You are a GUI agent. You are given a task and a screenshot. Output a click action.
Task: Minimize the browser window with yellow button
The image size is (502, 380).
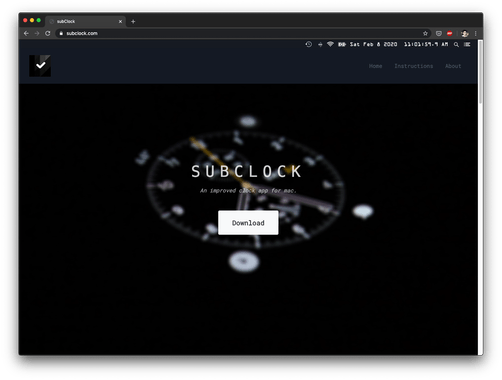point(32,20)
